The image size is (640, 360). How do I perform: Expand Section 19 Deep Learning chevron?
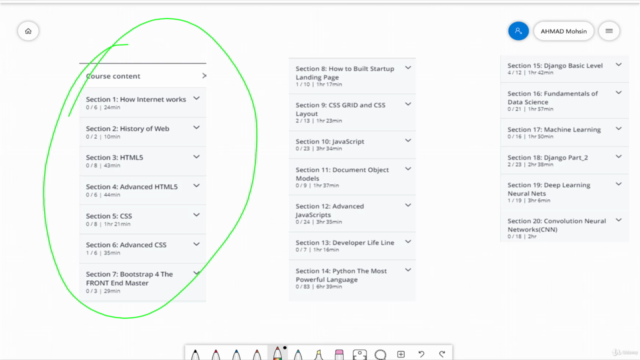(619, 184)
